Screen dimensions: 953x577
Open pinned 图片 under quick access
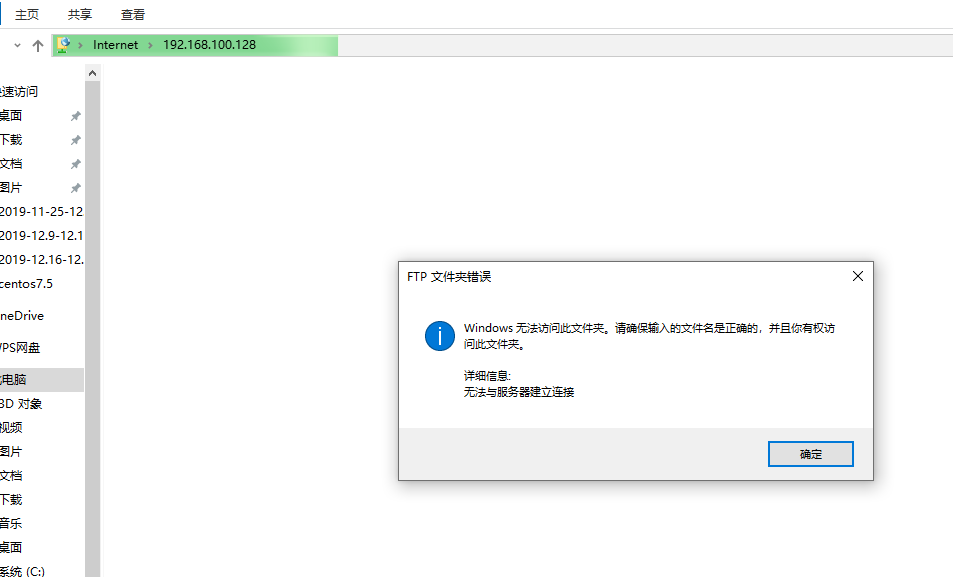tap(11, 188)
